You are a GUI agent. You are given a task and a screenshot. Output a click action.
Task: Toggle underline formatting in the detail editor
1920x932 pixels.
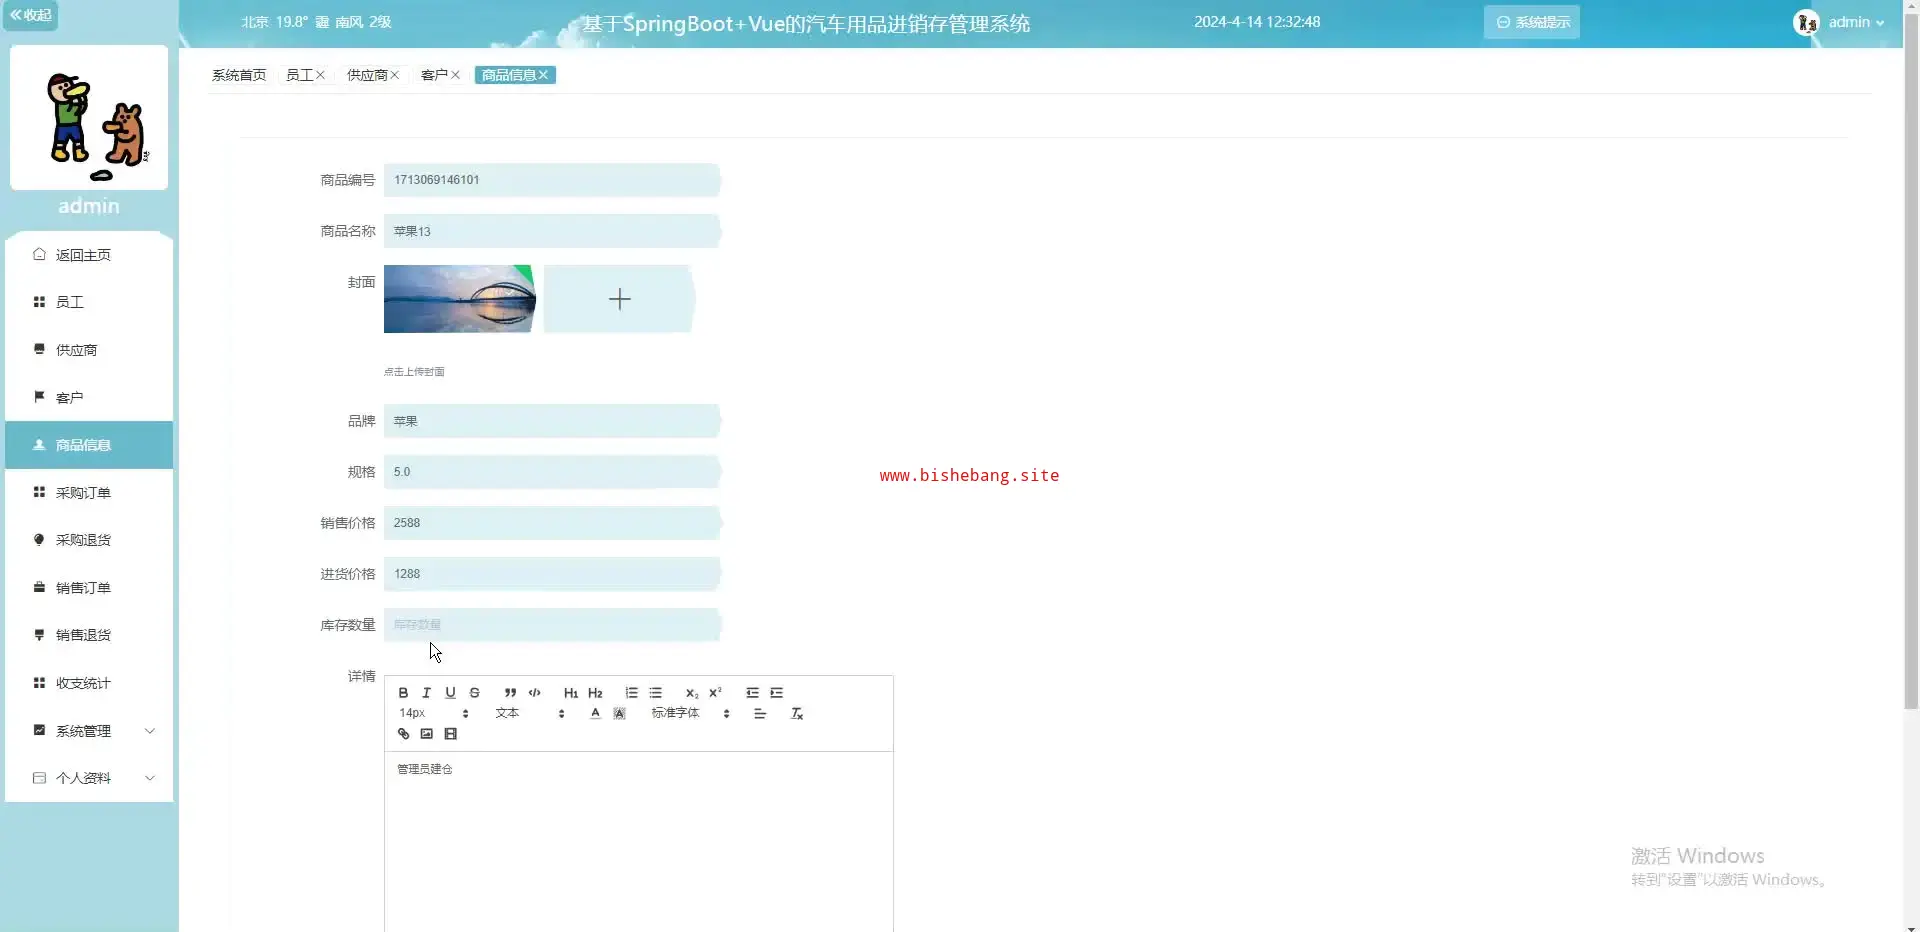coord(450,693)
